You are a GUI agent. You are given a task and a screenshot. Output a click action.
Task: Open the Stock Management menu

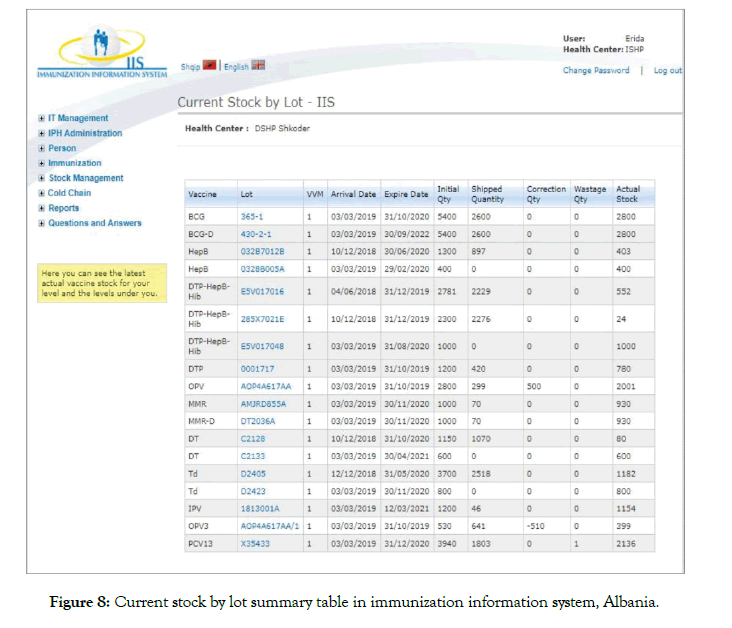86,178
